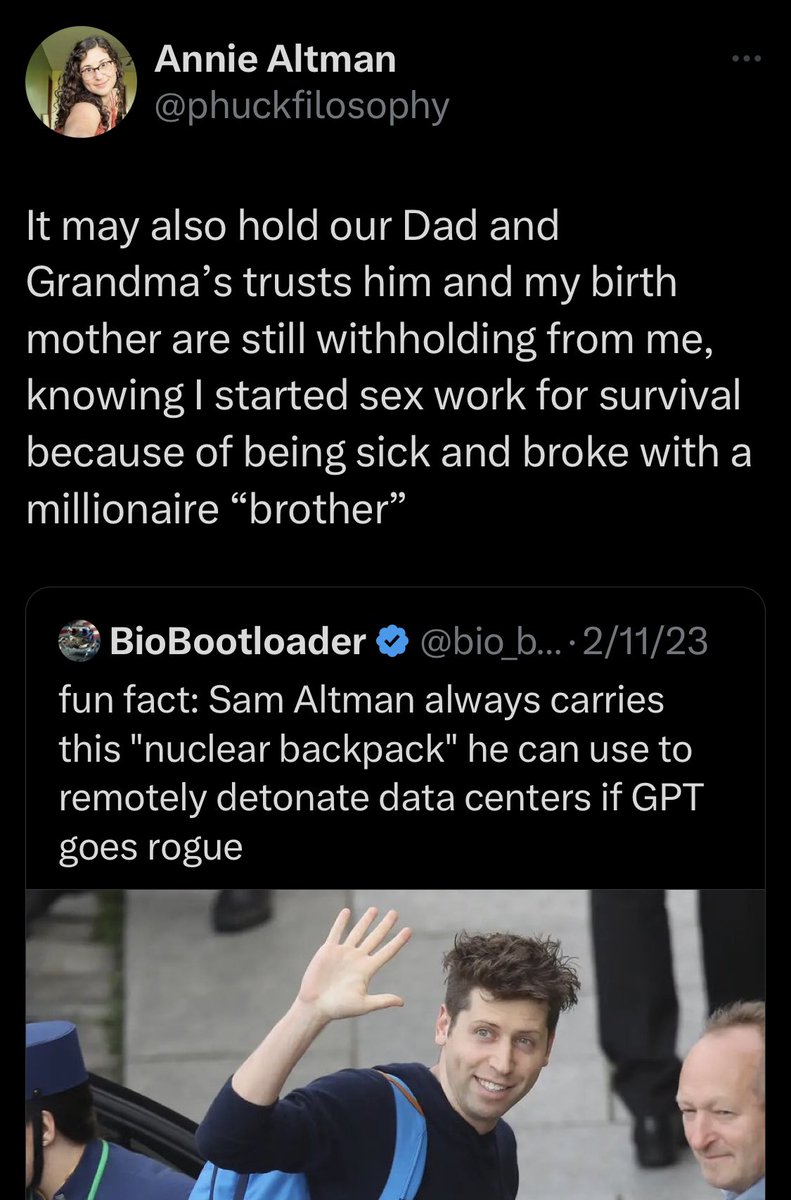Click the BioBootloader small avatar icon
791x1200 pixels.
(80, 641)
